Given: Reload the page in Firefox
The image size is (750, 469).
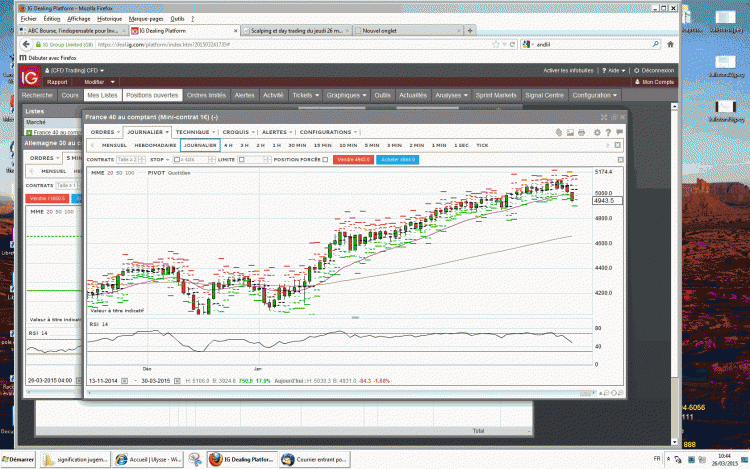Looking at the screenshot, I should [x=512, y=44].
